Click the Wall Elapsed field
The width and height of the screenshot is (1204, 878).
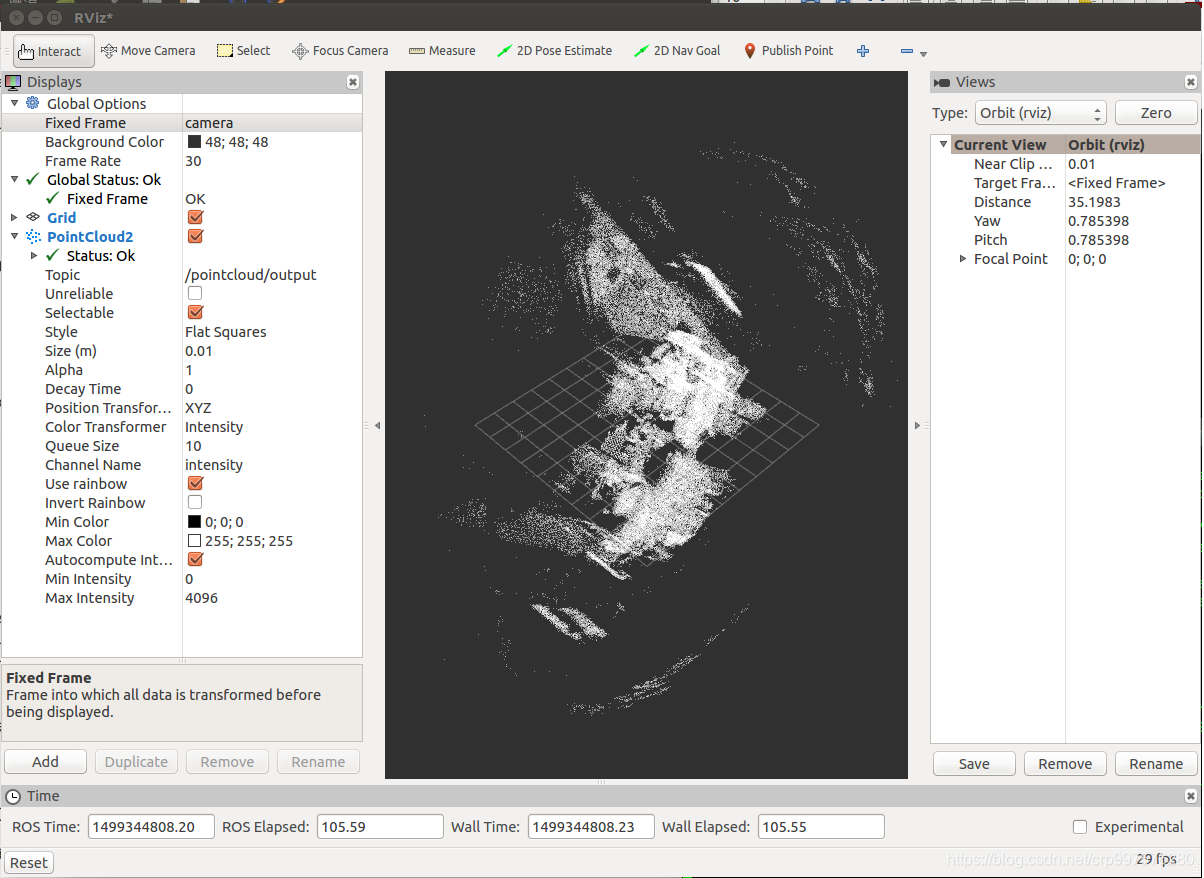point(821,827)
